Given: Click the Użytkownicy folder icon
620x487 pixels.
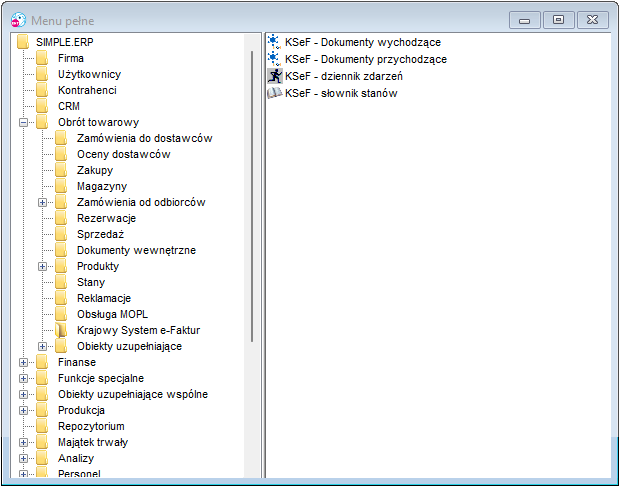Looking at the screenshot, I should [42, 74].
